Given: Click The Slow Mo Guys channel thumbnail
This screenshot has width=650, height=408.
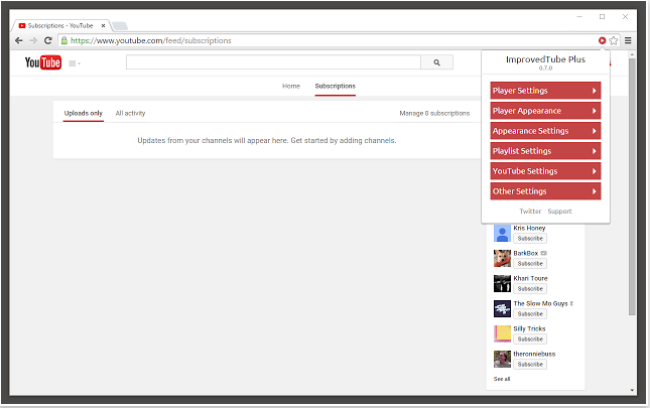Looking at the screenshot, I should point(502,309).
